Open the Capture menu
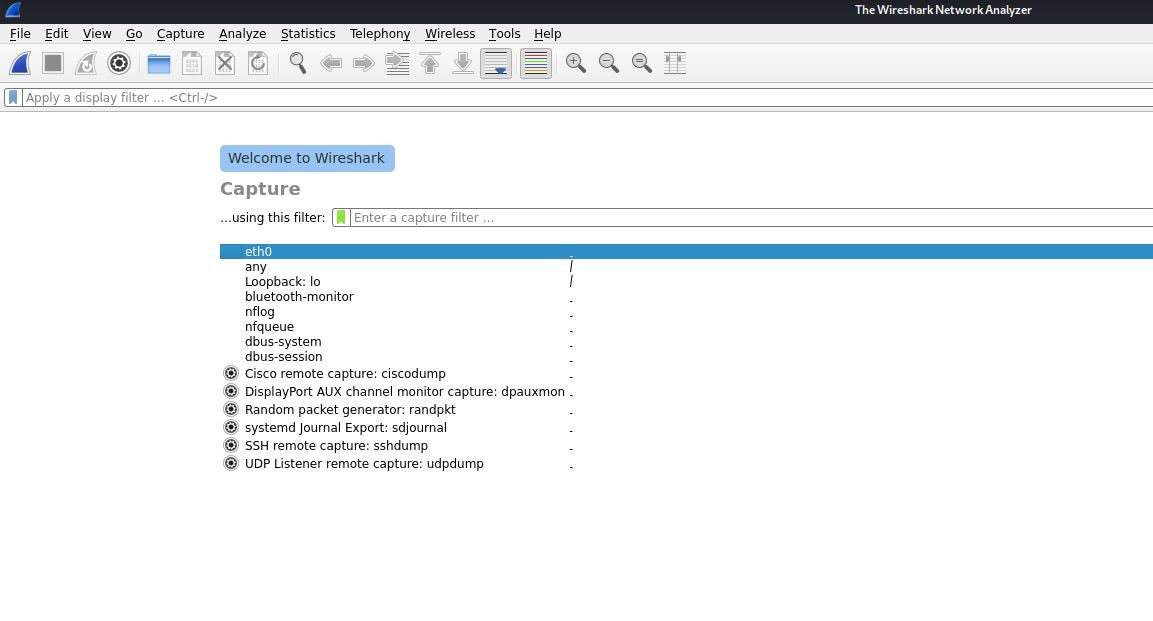This screenshot has width=1153, height=621. coord(180,34)
